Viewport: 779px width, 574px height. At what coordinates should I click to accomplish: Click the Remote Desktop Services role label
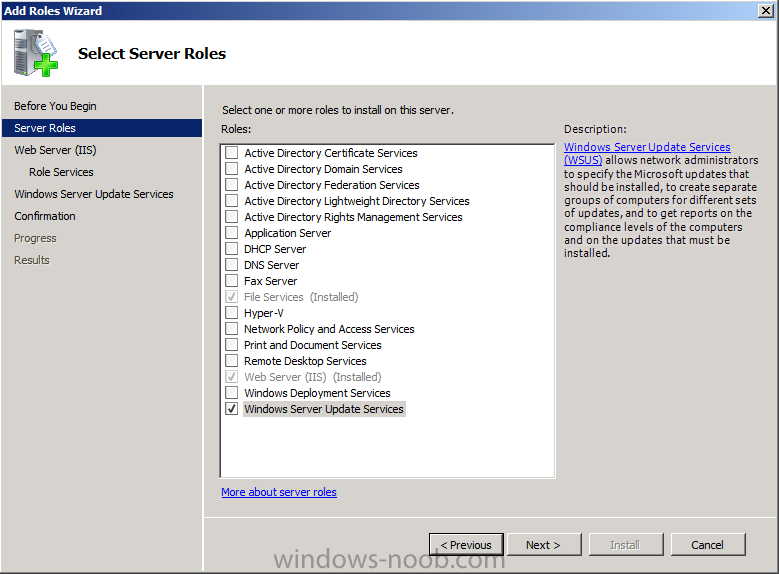point(305,361)
